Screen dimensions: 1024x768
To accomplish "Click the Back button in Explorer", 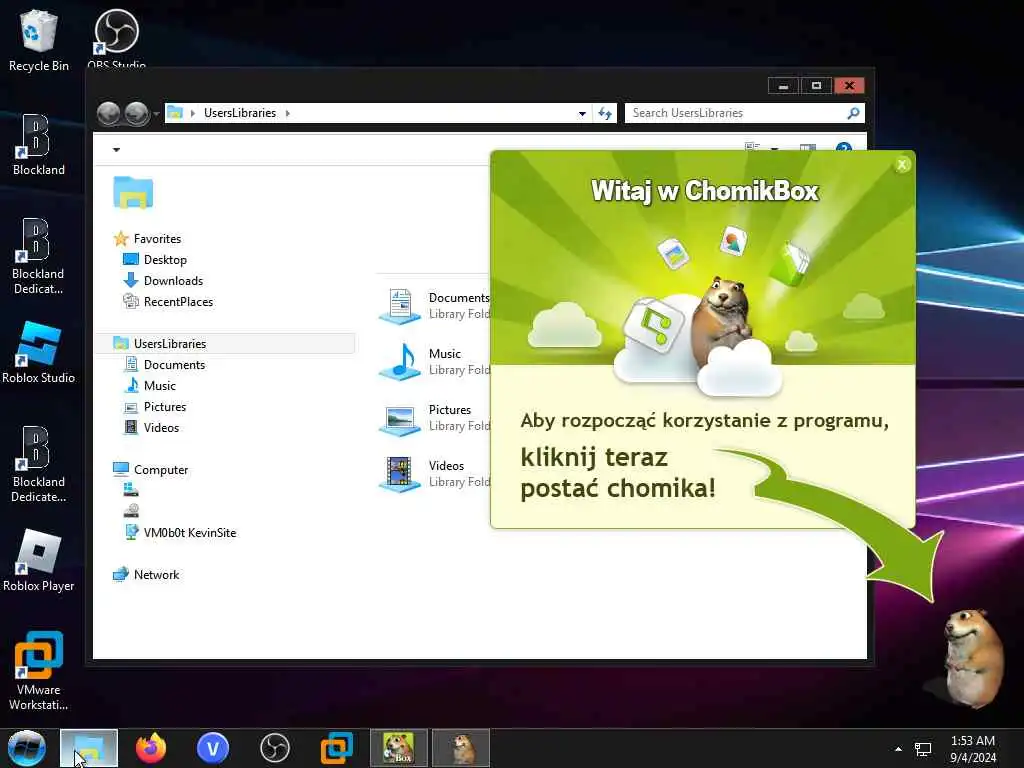I will pos(108,114).
